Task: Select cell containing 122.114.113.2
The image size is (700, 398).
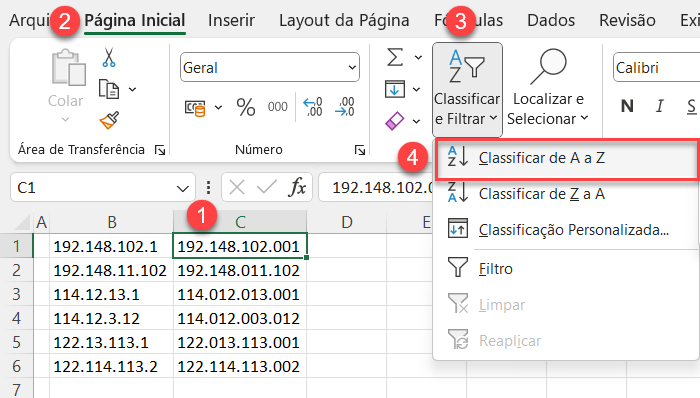Action: pyautogui.click(x=112, y=367)
